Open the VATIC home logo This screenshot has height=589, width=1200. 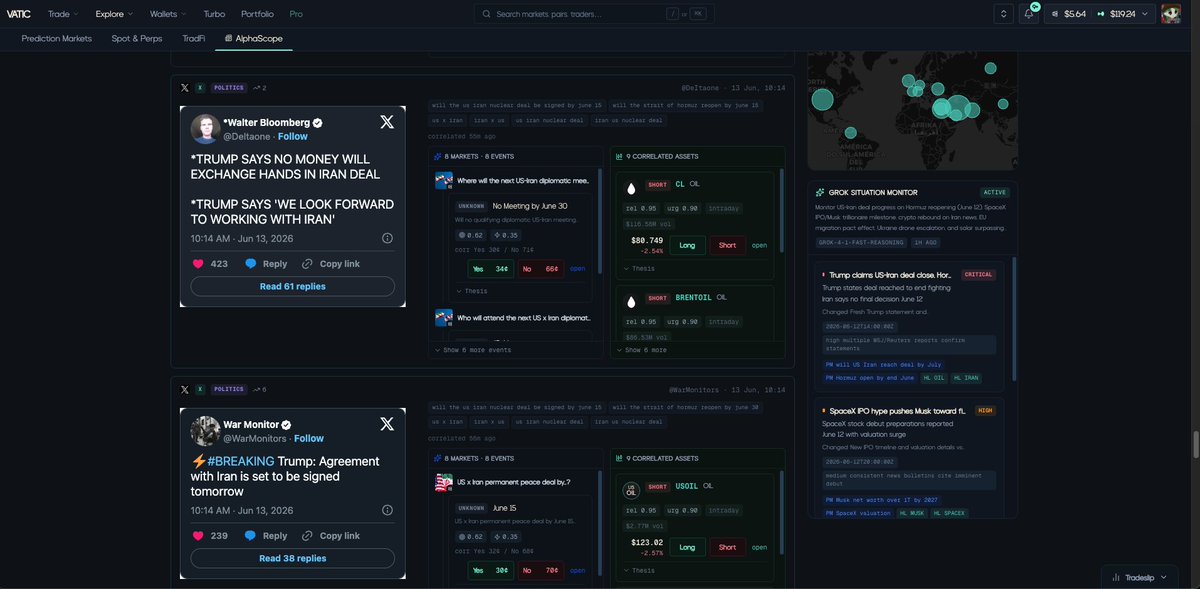pos(19,14)
